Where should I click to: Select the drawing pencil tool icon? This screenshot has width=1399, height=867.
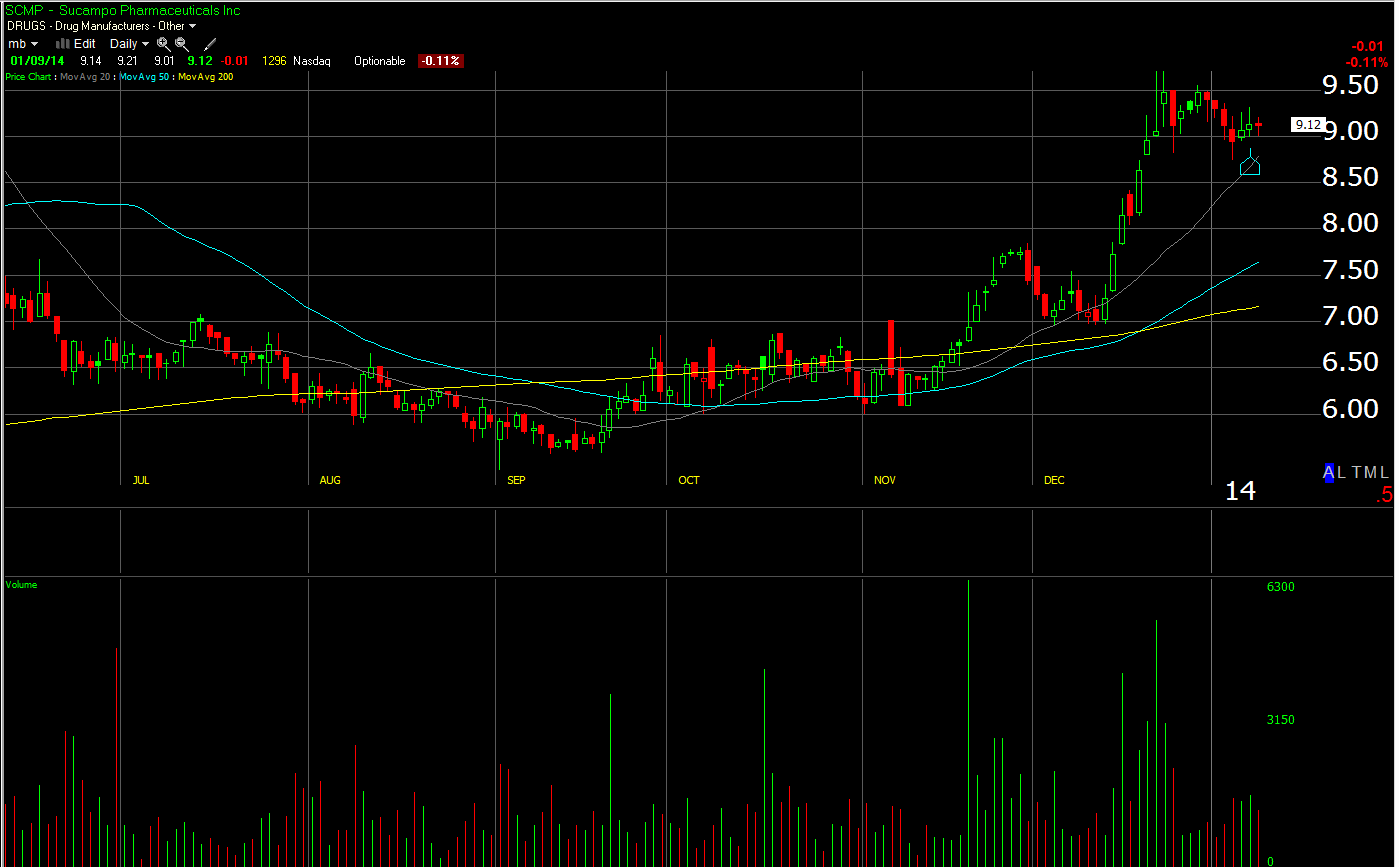pyautogui.click(x=210, y=44)
